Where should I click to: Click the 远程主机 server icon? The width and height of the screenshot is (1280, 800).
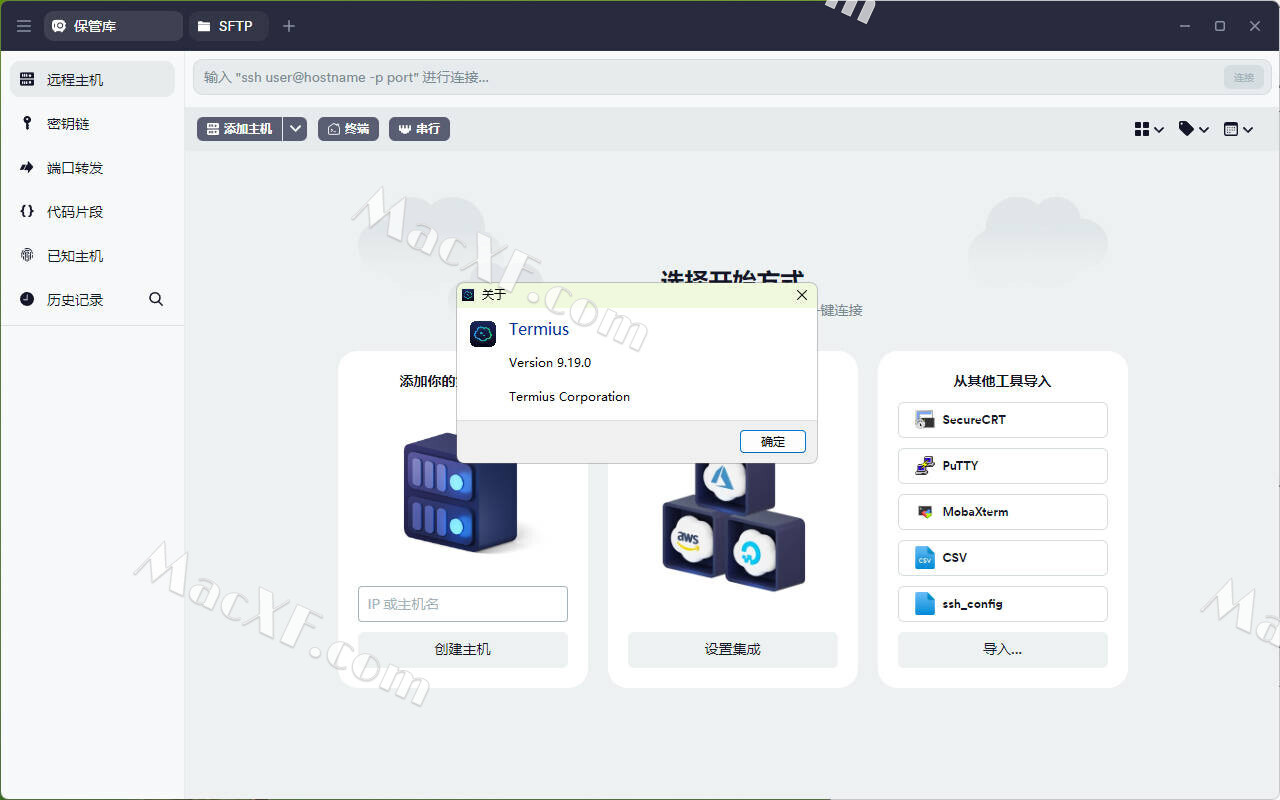27,79
